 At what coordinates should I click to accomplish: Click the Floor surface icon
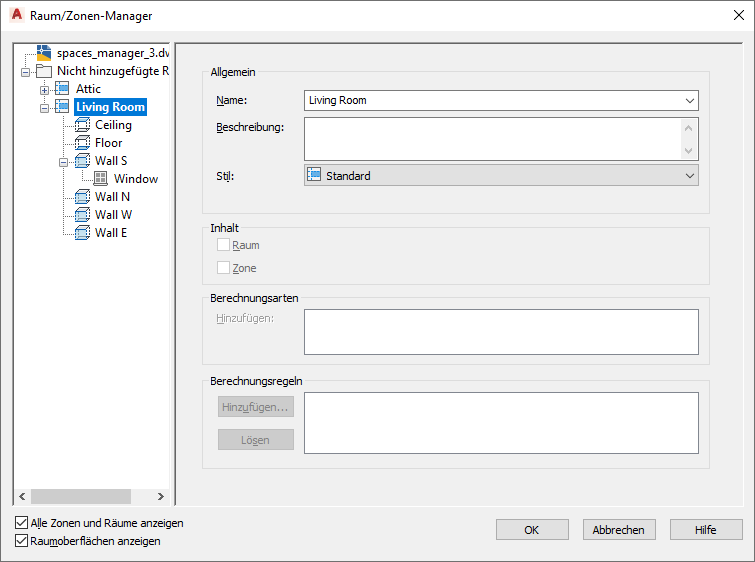82,143
